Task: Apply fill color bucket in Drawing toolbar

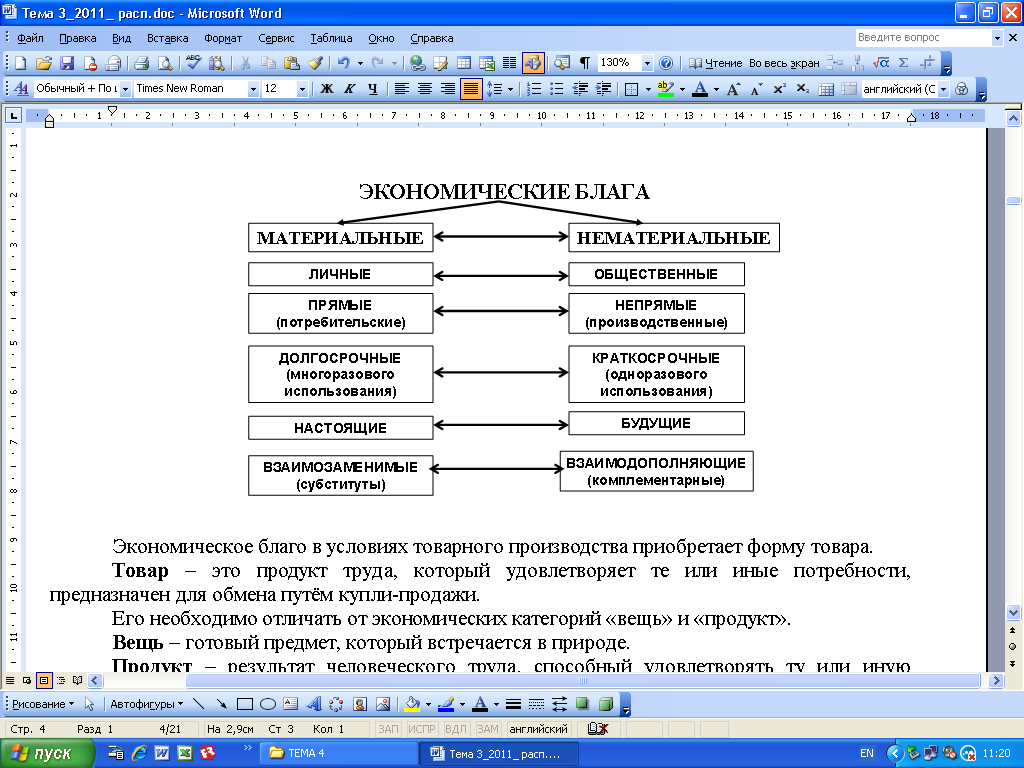Action: tap(412, 704)
